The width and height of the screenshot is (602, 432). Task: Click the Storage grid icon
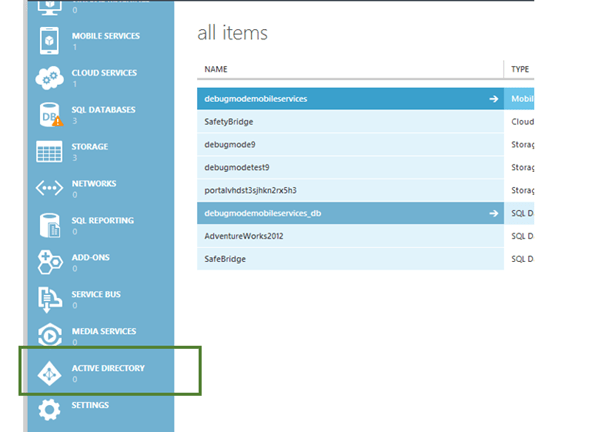[49, 152]
